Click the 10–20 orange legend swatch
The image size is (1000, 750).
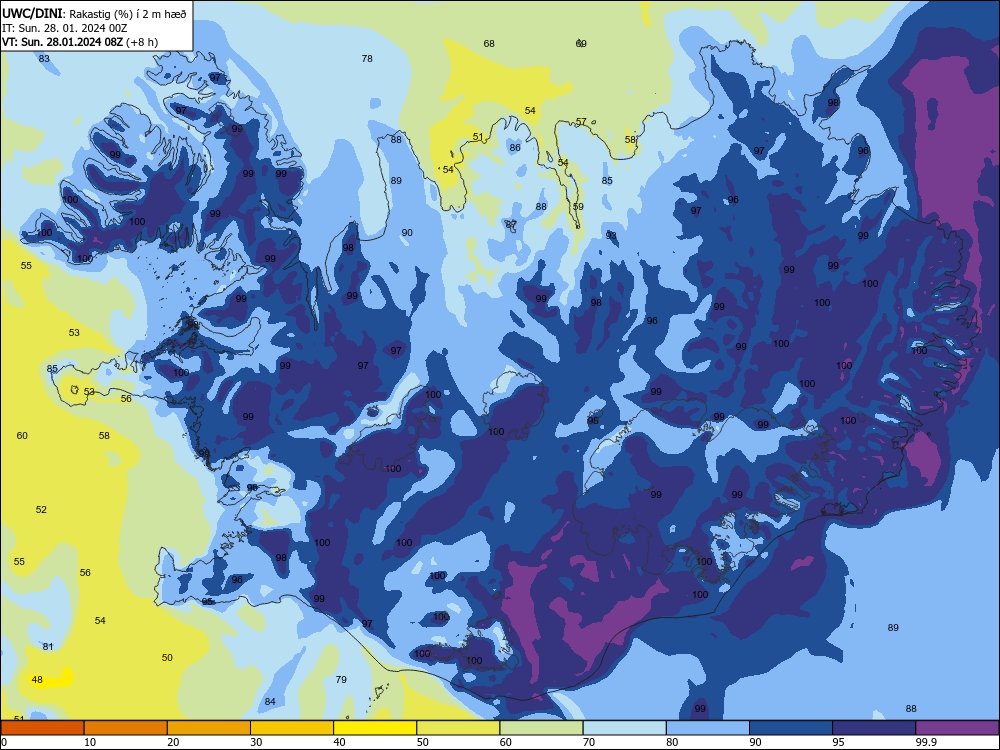[126, 728]
